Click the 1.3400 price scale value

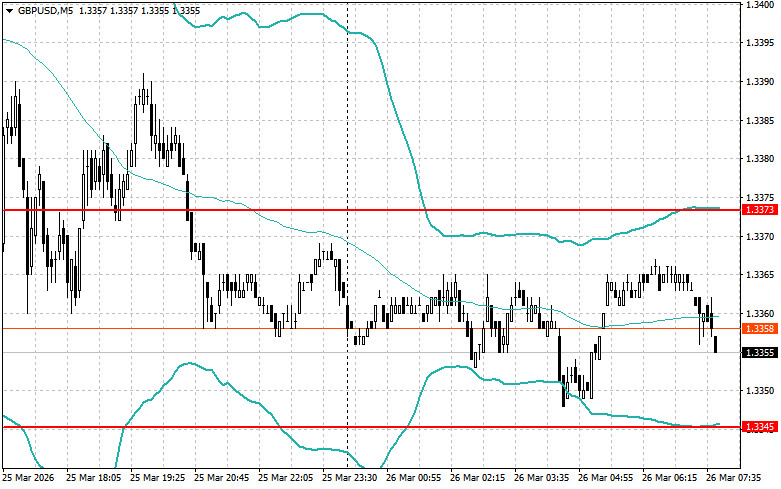[x=760, y=4]
